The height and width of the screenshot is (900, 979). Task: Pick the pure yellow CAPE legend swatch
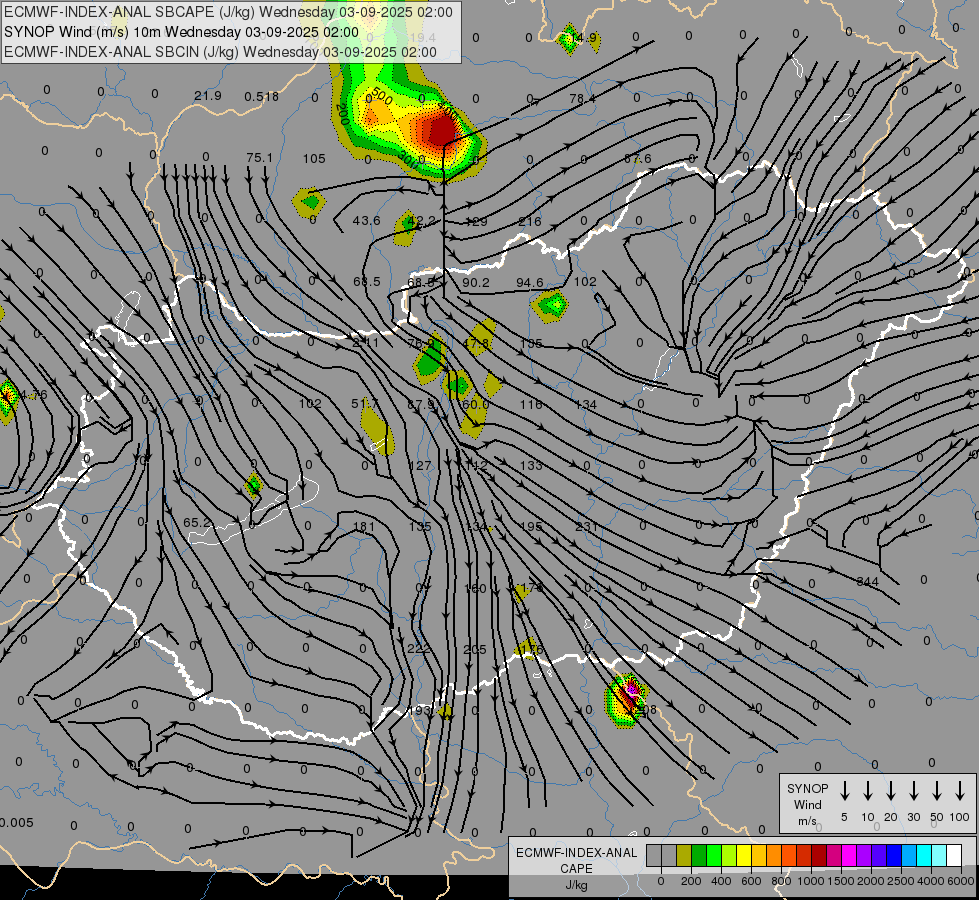[x=744, y=856]
